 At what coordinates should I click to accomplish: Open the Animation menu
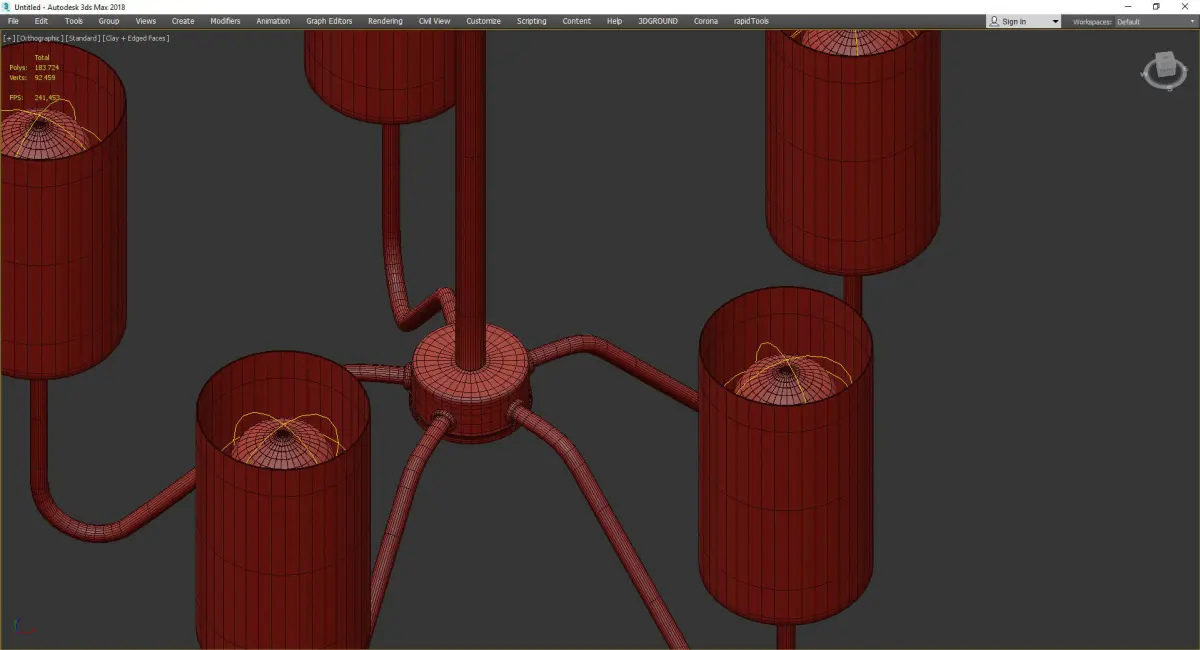(273, 21)
